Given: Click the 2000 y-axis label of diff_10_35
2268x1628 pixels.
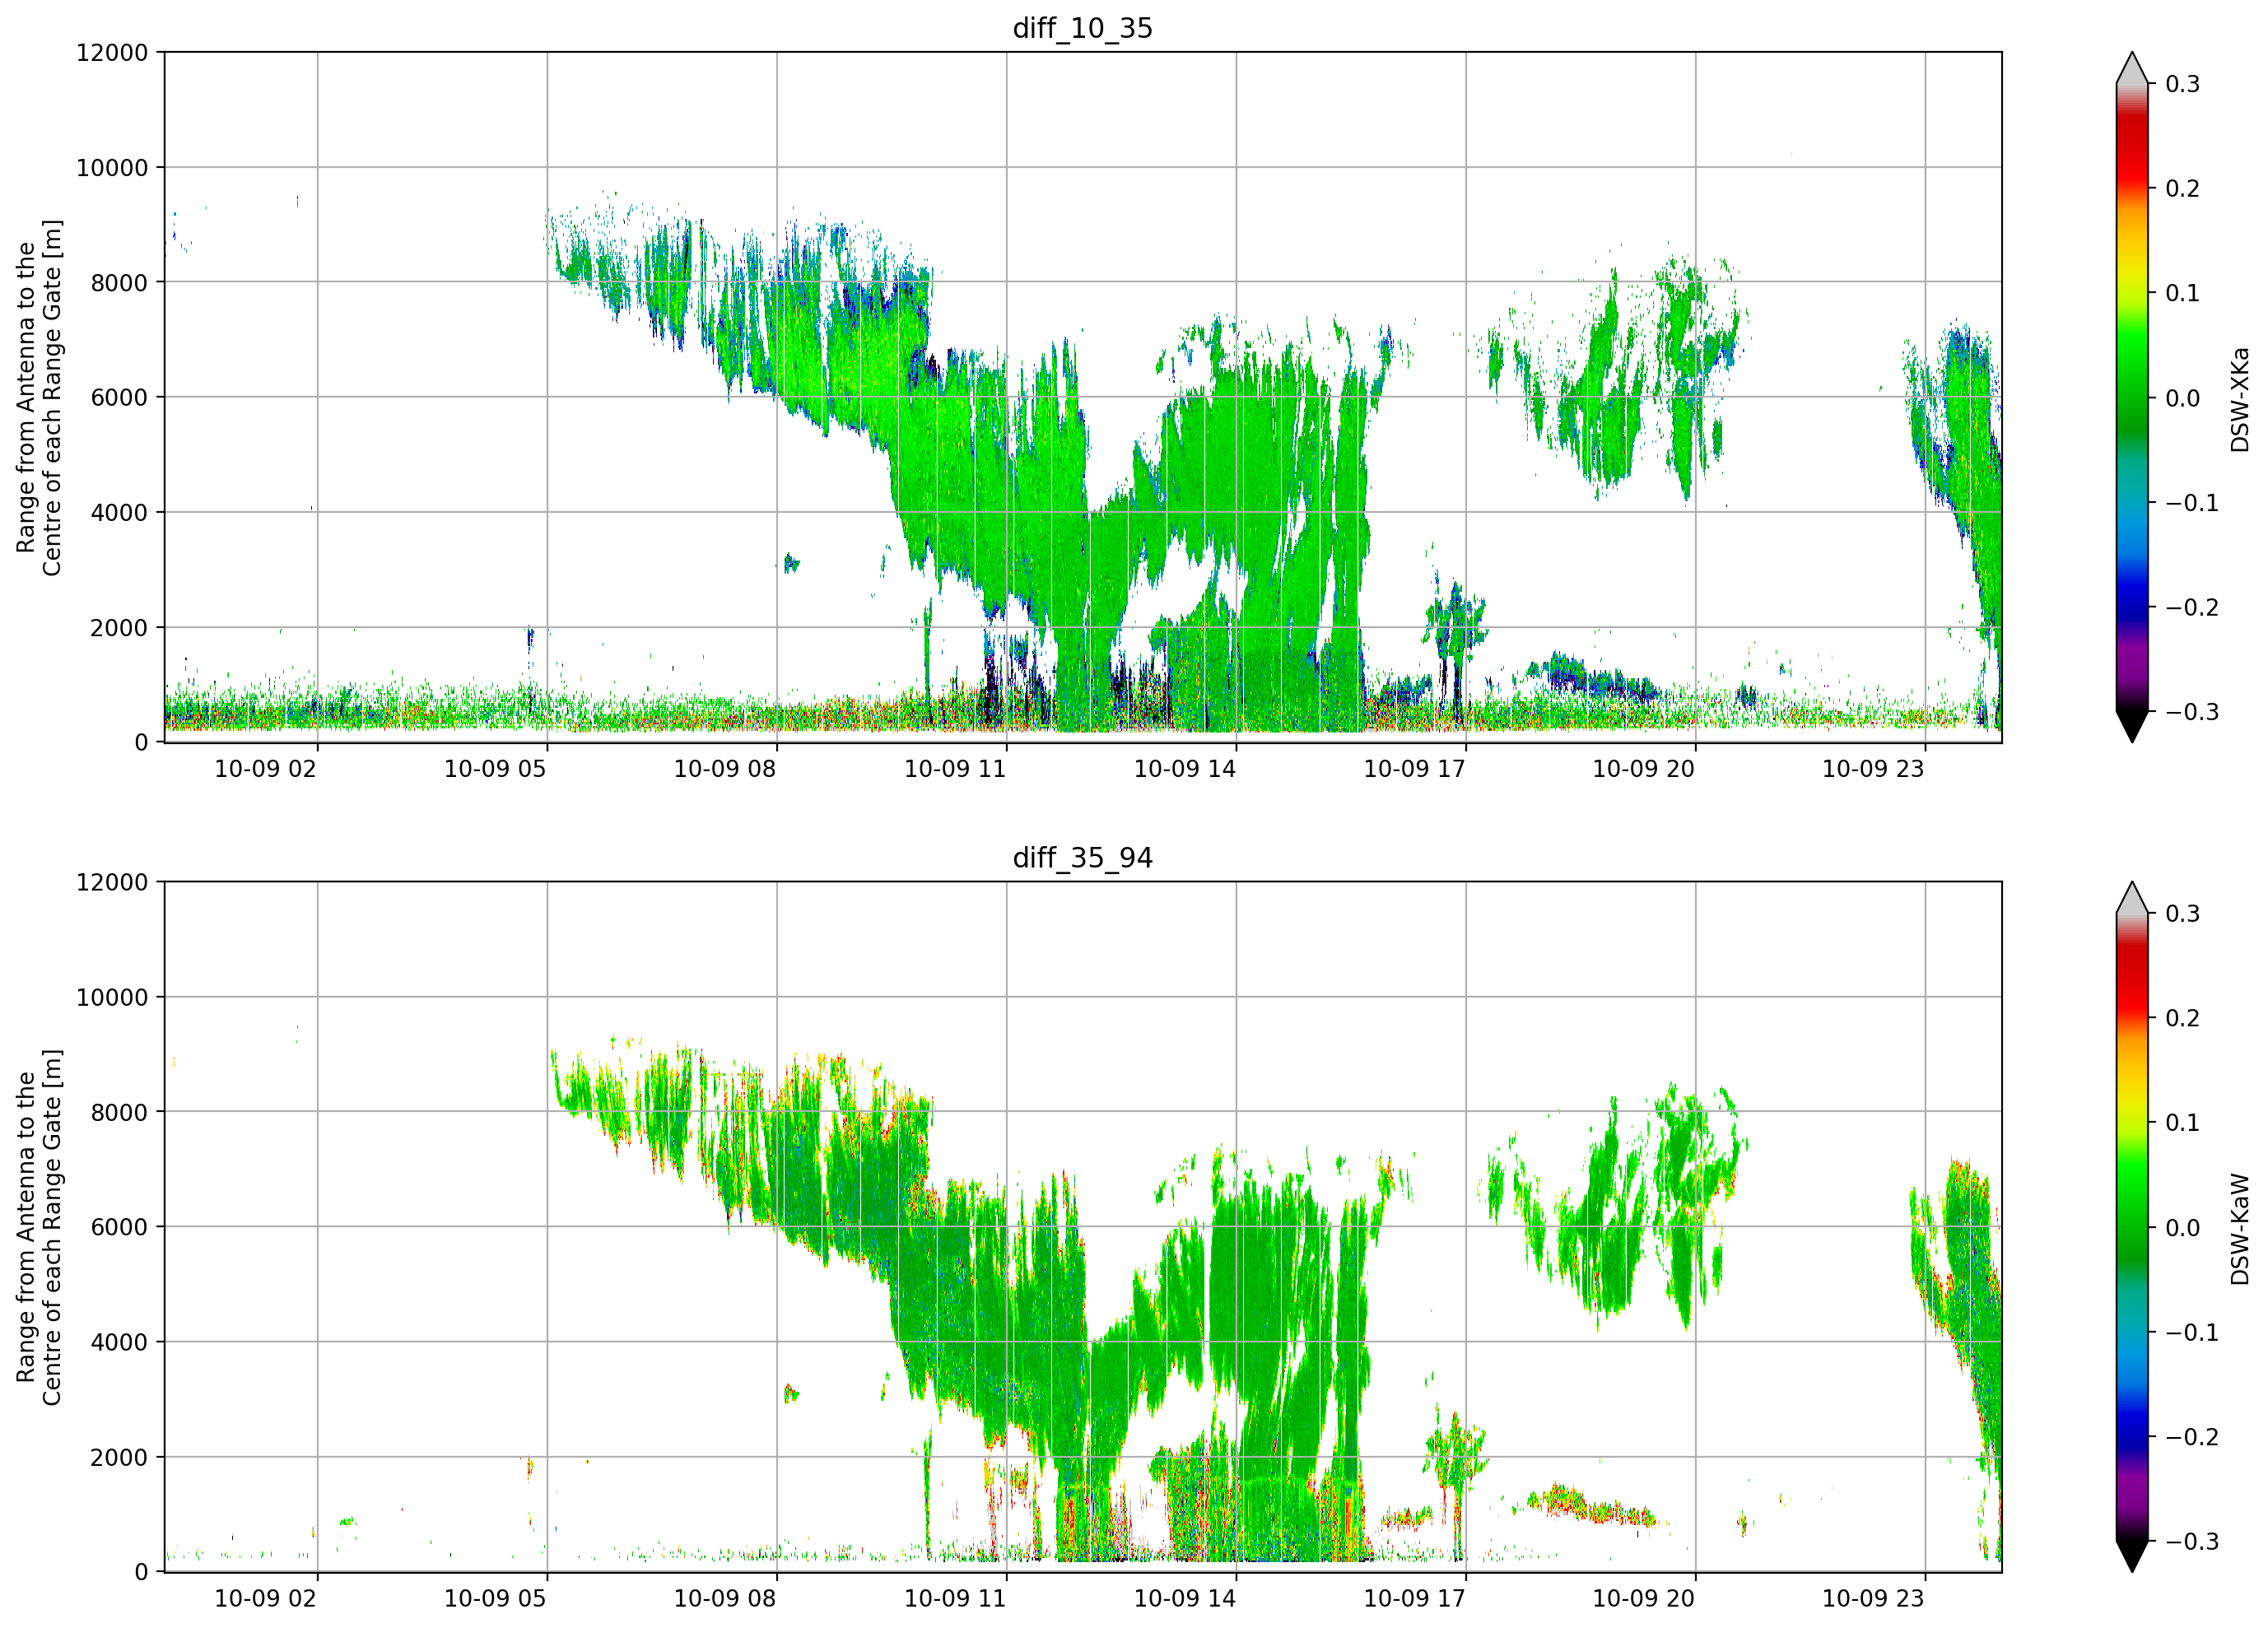Looking at the screenshot, I should (x=119, y=628).
